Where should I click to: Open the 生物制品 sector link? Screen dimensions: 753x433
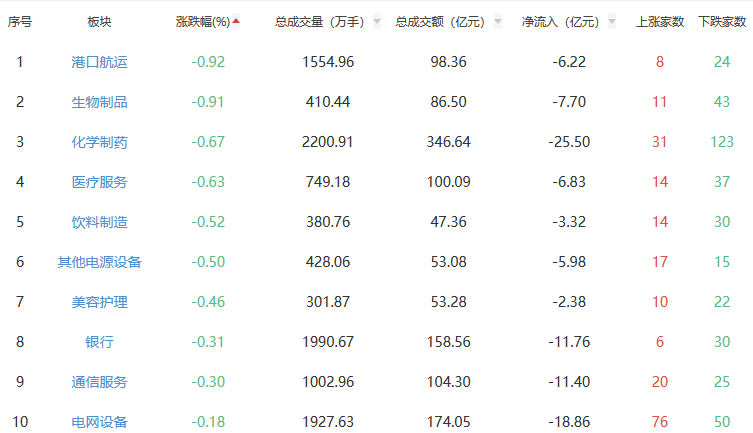coord(100,102)
